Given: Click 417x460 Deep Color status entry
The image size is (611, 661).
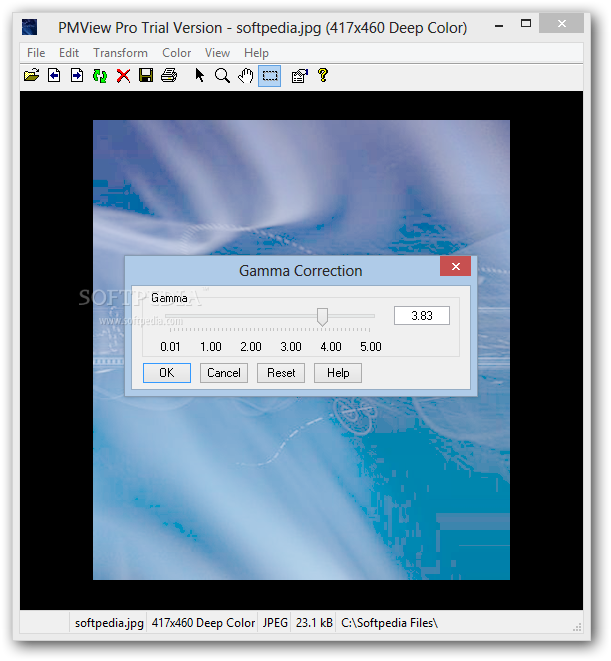Looking at the screenshot, I should pyautogui.click(x=203, y=623).
